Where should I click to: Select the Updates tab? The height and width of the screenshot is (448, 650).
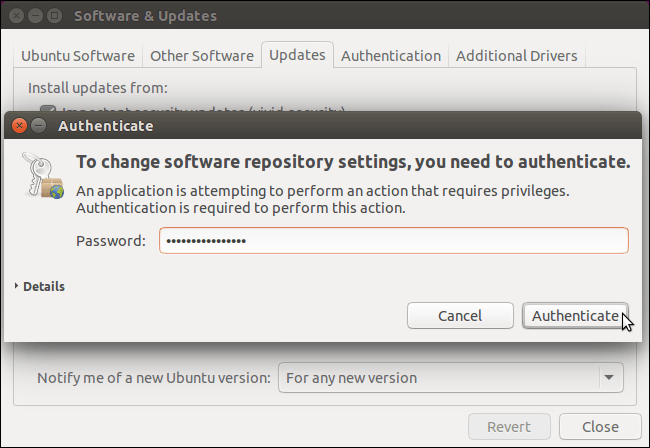coord(297,55)
